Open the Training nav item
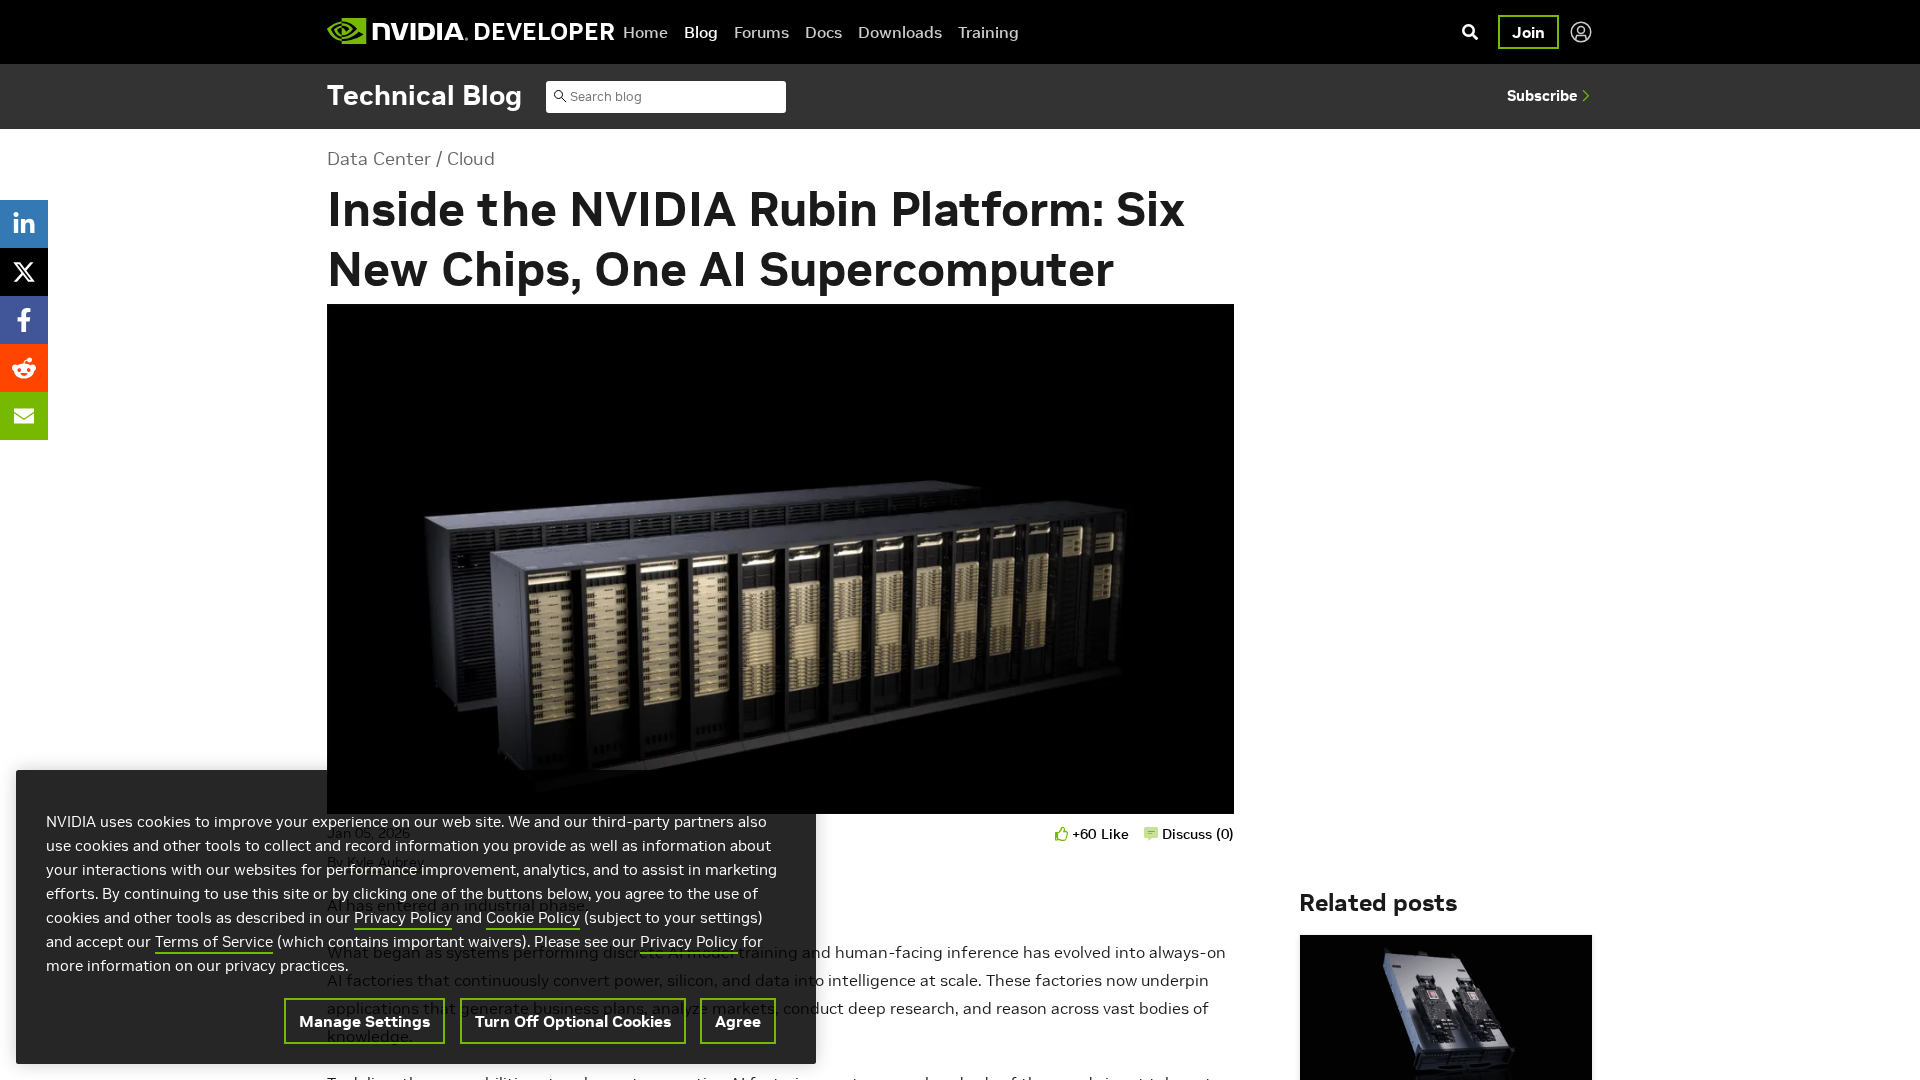 (987, 33)
